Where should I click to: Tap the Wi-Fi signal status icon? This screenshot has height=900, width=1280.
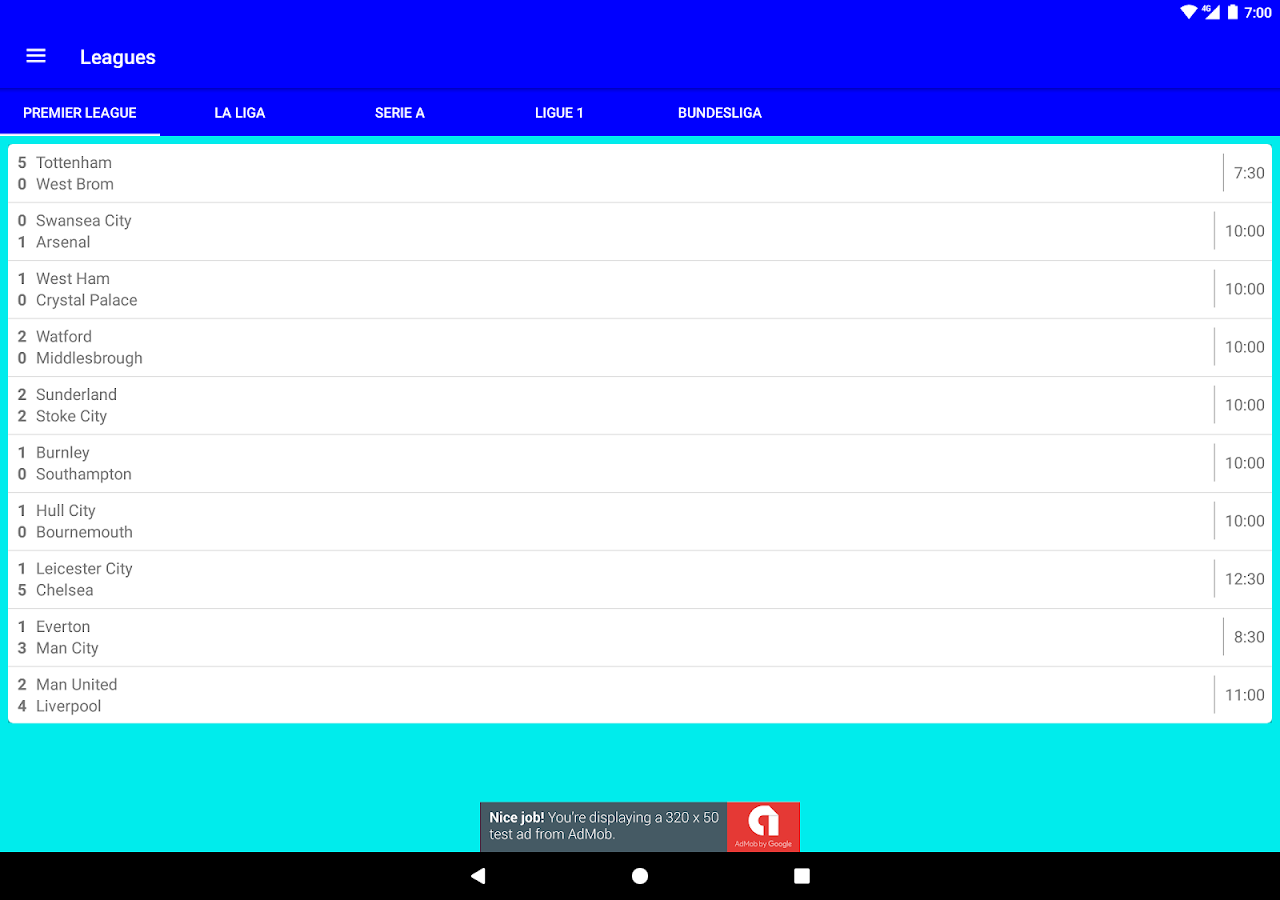(1188, 12)
